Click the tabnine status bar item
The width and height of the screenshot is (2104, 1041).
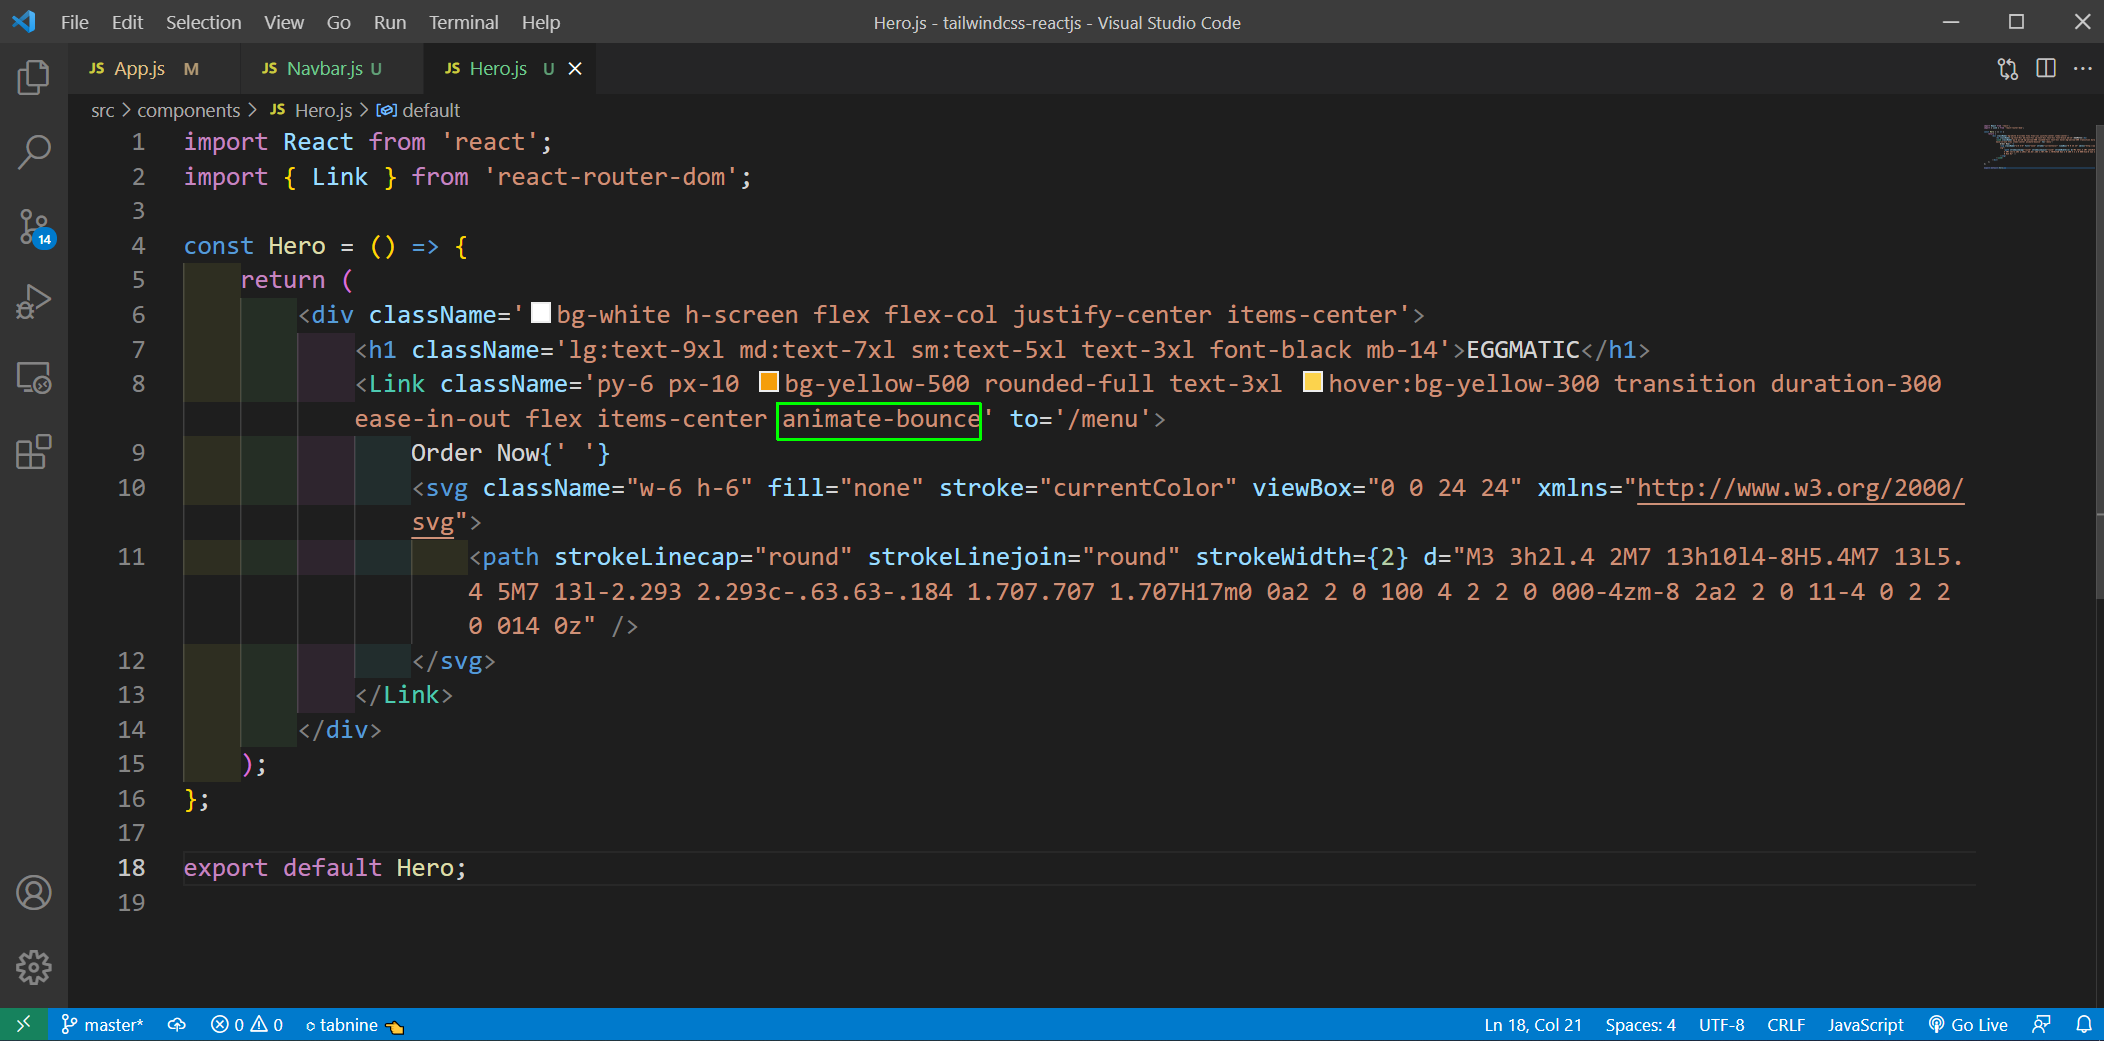pyautogui.click(x=354, y=1024)
